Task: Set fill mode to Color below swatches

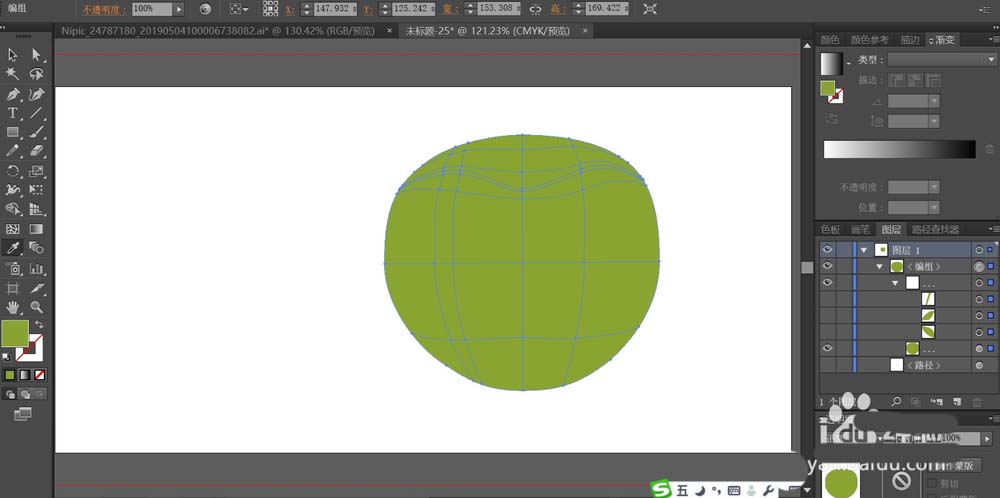Action: 10,375
